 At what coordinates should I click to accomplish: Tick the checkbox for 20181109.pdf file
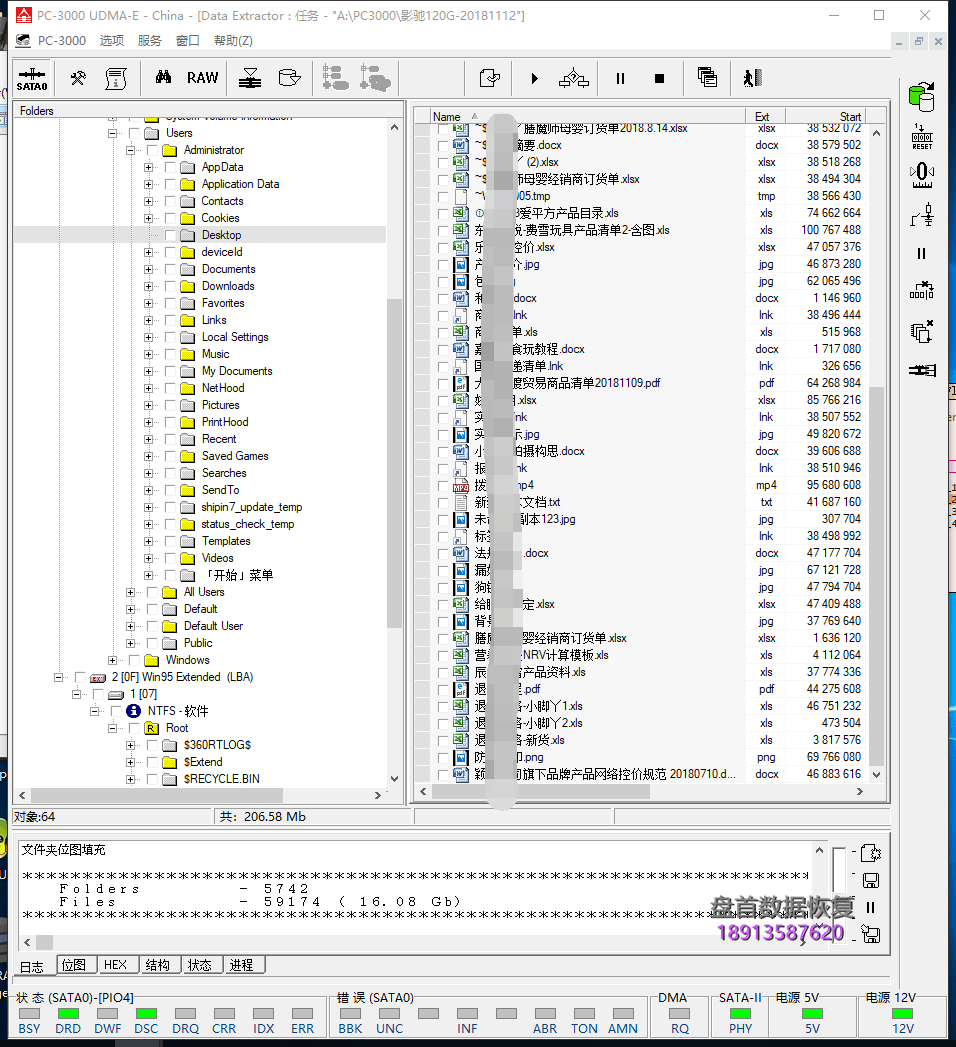[443, 383]
